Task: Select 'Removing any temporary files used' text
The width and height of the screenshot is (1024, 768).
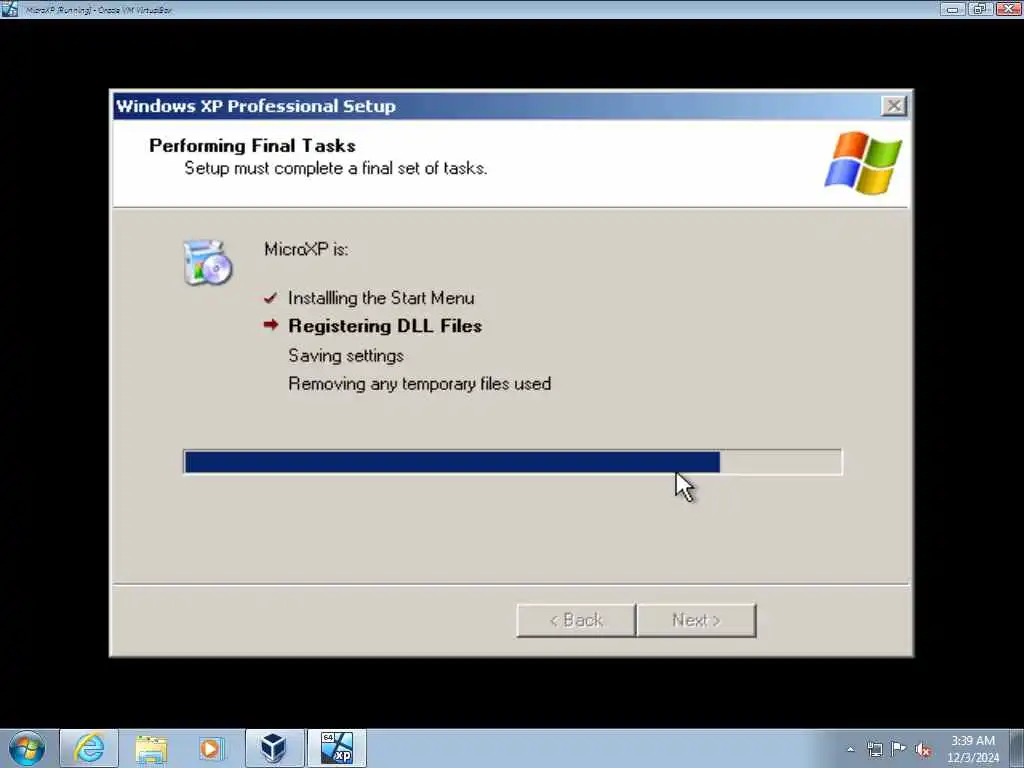Action: [x=419, y=384]
